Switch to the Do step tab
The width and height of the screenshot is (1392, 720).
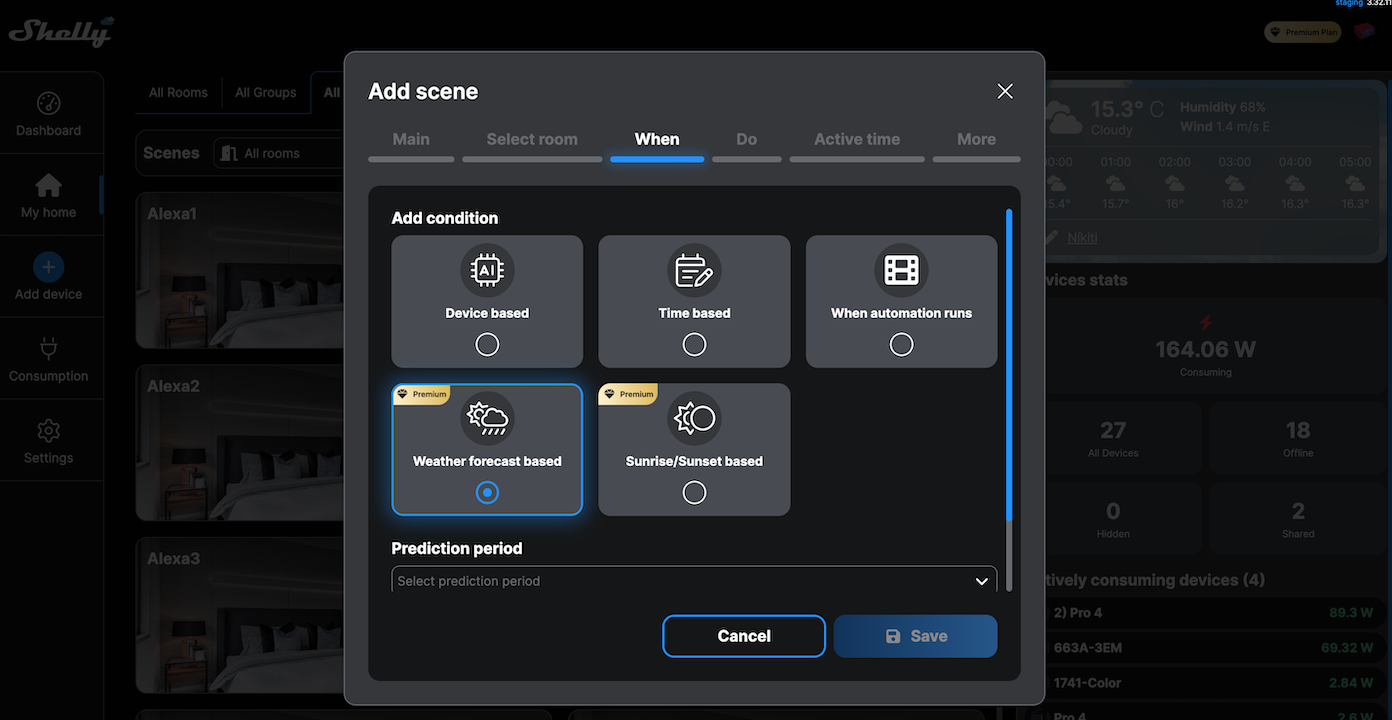click(746, 140)
